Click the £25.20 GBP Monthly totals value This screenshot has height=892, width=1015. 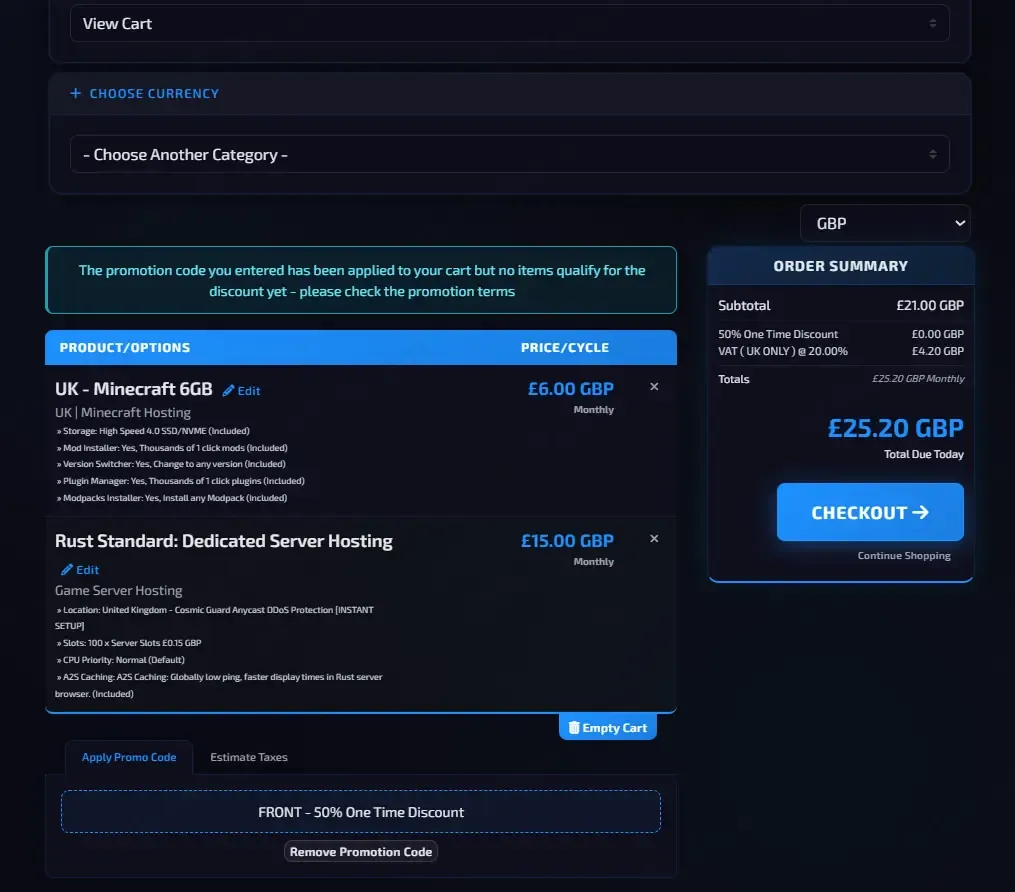click(x=918, y=379)
